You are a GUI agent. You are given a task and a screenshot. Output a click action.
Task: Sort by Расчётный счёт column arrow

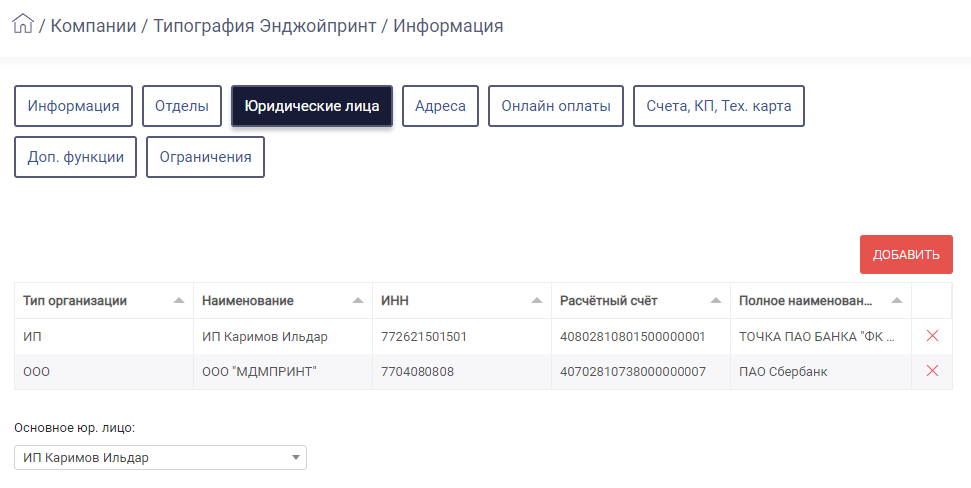click(x=716, y=300)
